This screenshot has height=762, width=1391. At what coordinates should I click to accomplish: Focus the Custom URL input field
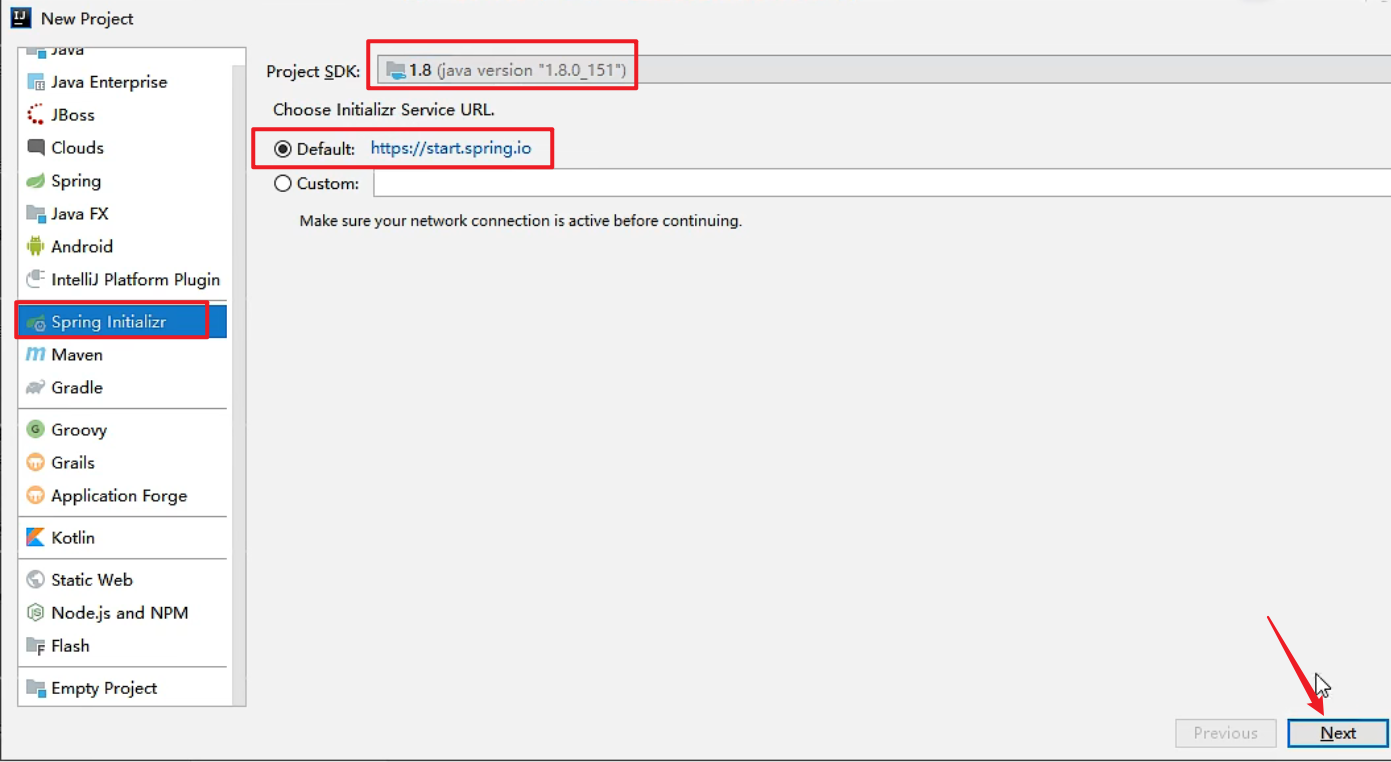pos(882,183)
